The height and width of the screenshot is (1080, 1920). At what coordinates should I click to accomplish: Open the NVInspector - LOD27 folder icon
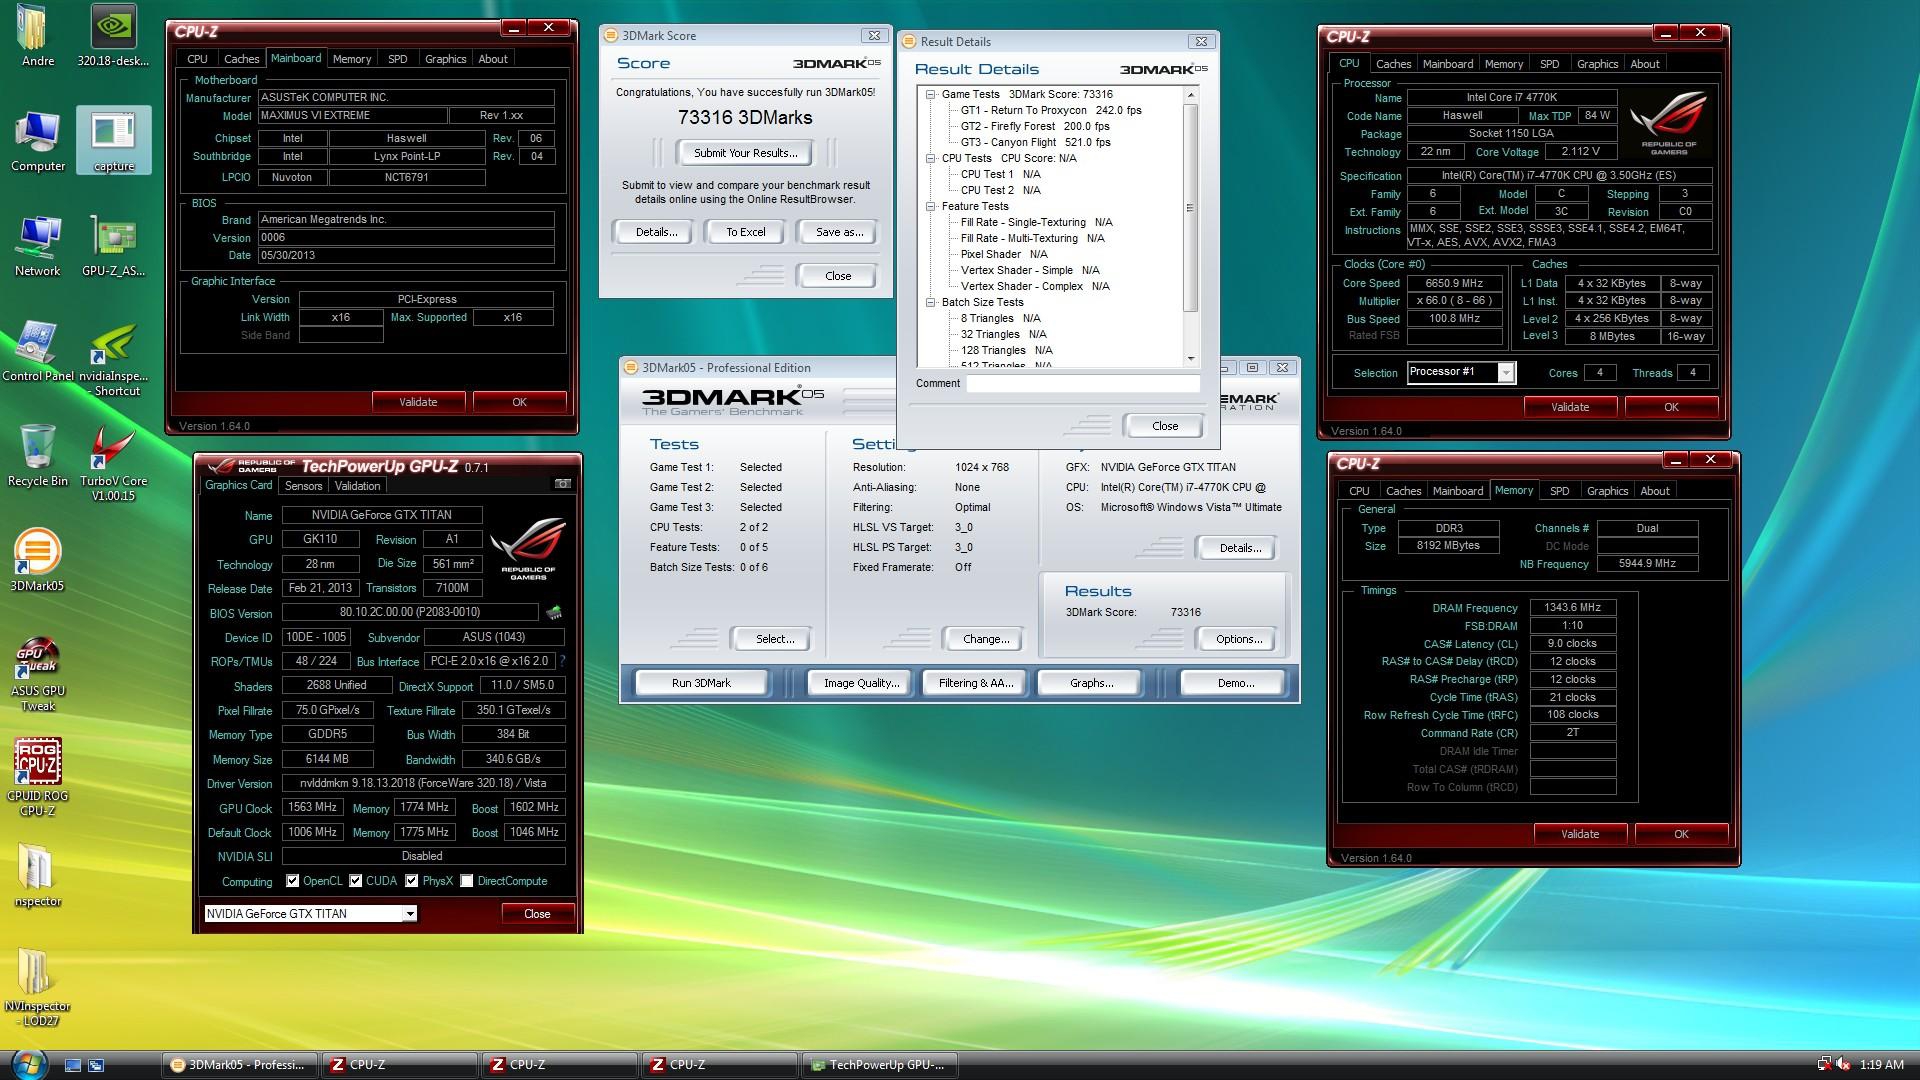[38, 988]
